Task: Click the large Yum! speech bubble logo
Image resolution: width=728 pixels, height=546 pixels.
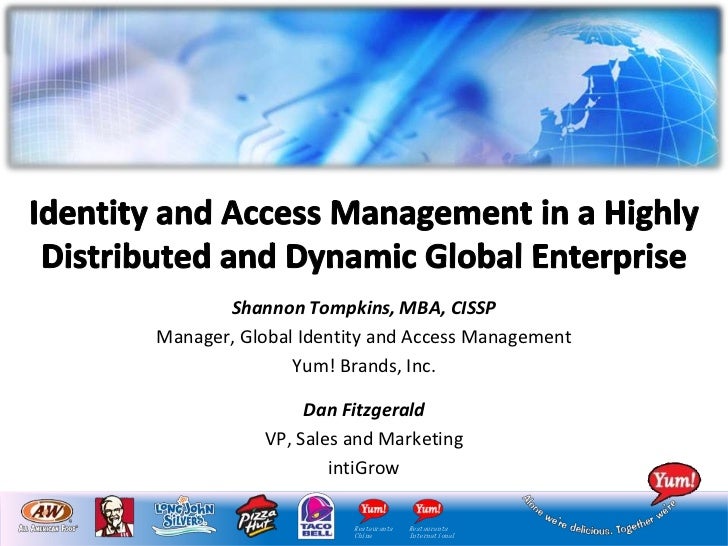Action: click(674, 482)
